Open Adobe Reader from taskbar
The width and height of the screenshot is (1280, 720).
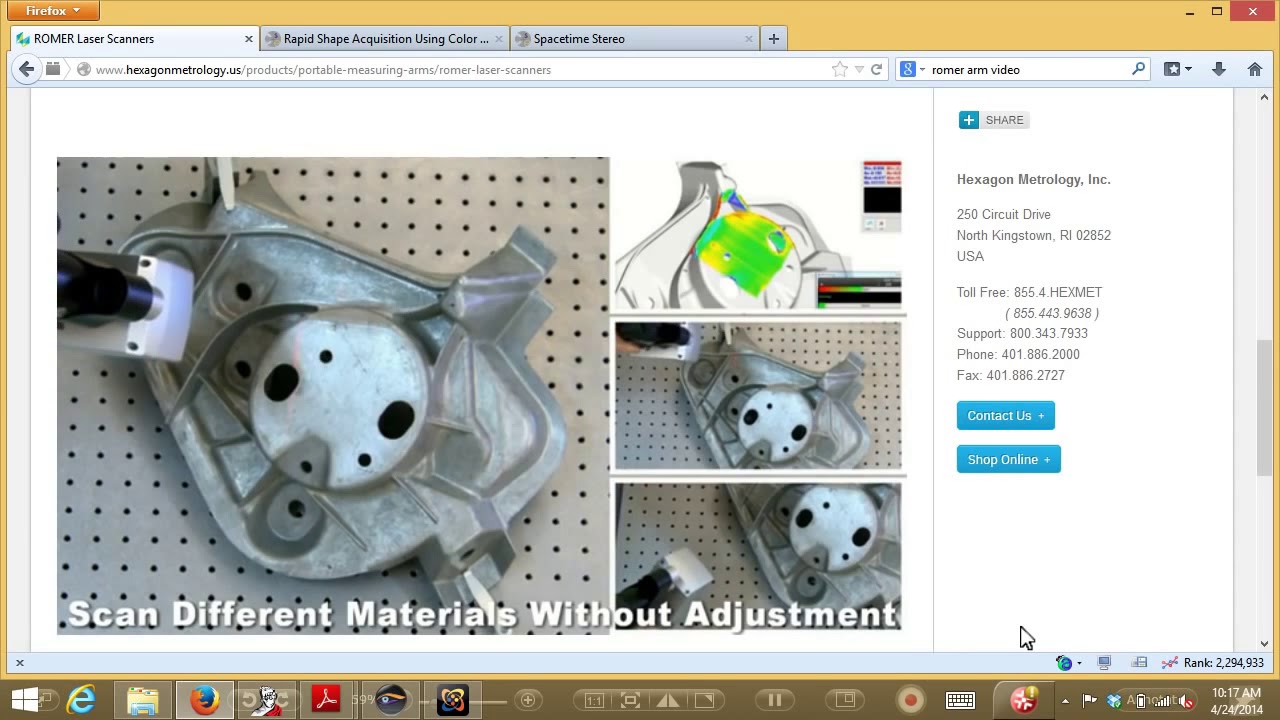[327, 700]
